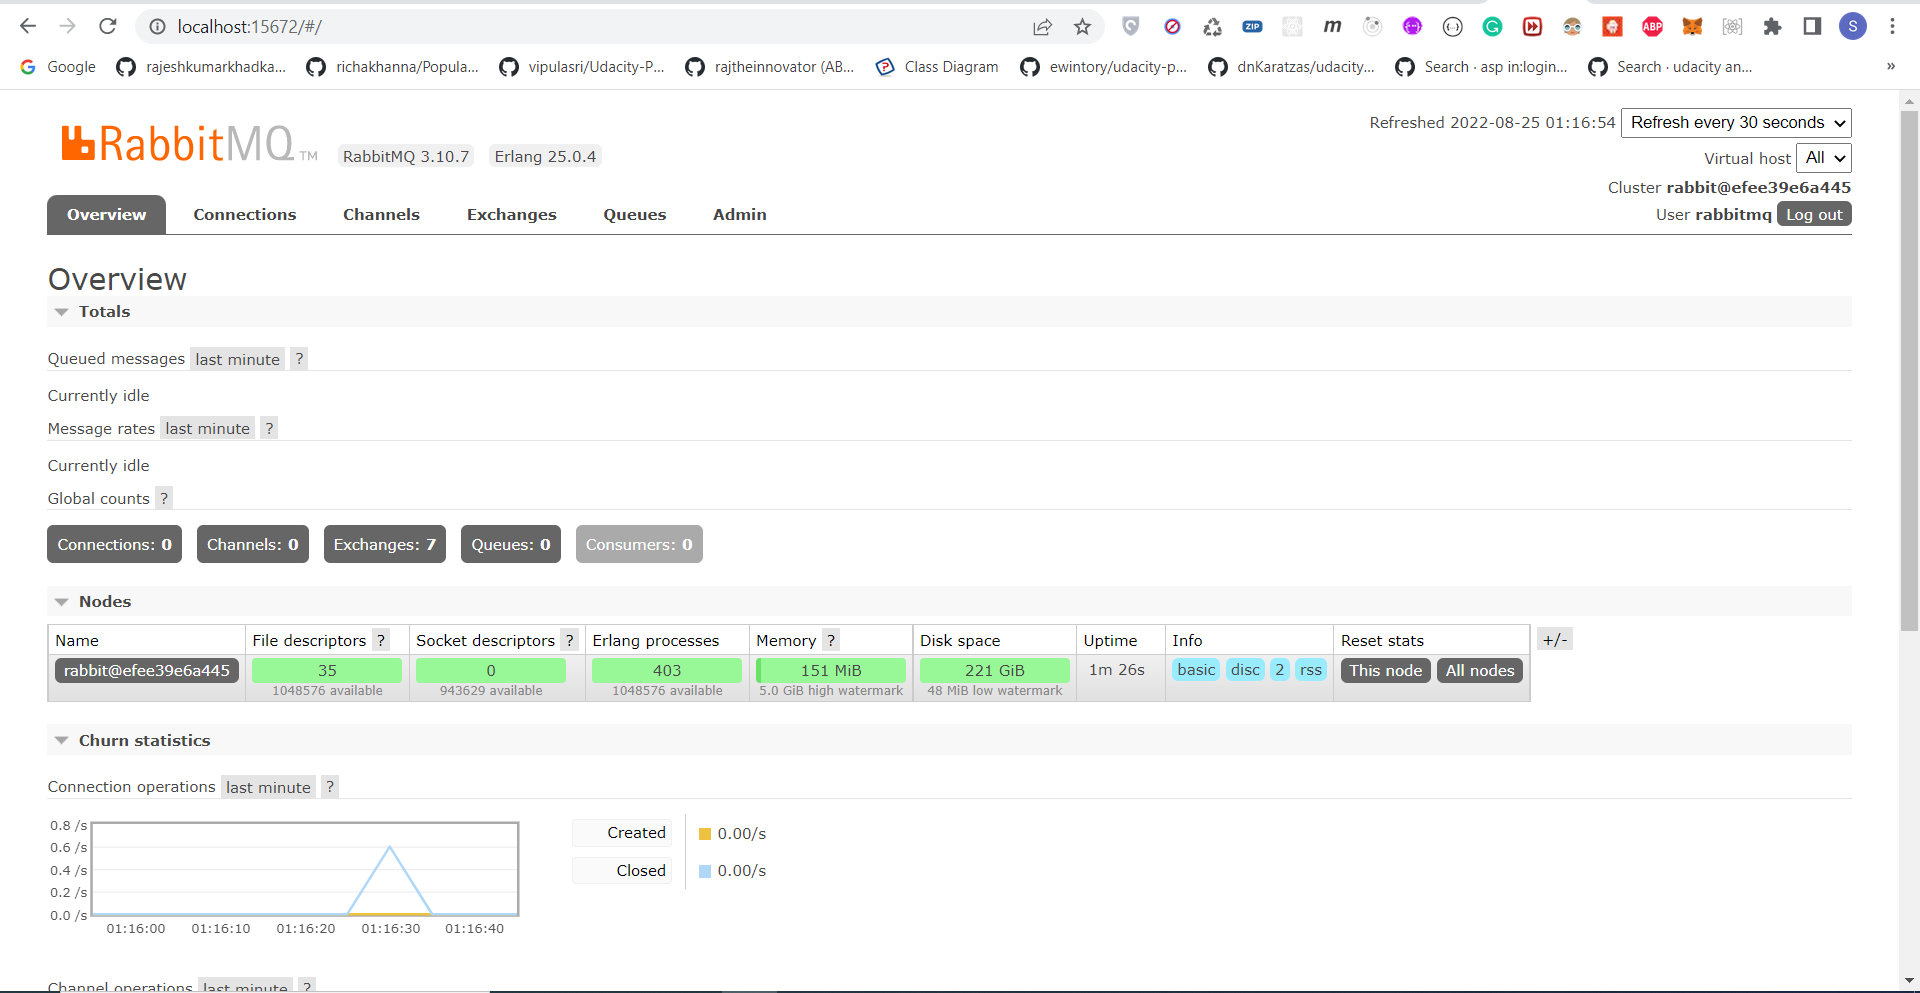Open the Class Diagram bookmark
1920x993 pixels.
(x=937, y=67)
